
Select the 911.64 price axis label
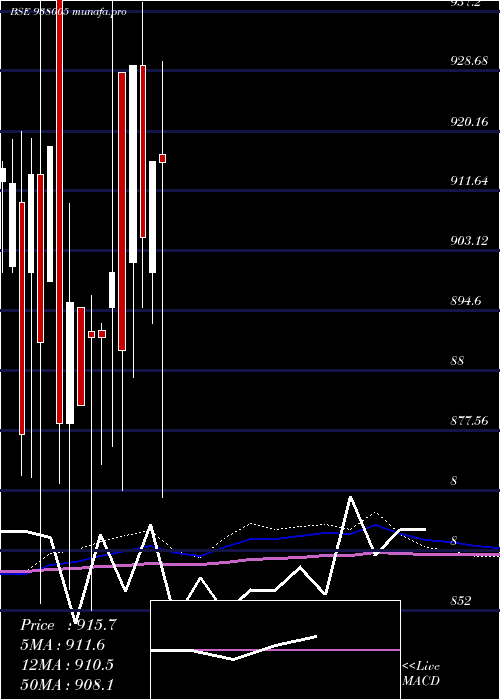pos(469,181)
